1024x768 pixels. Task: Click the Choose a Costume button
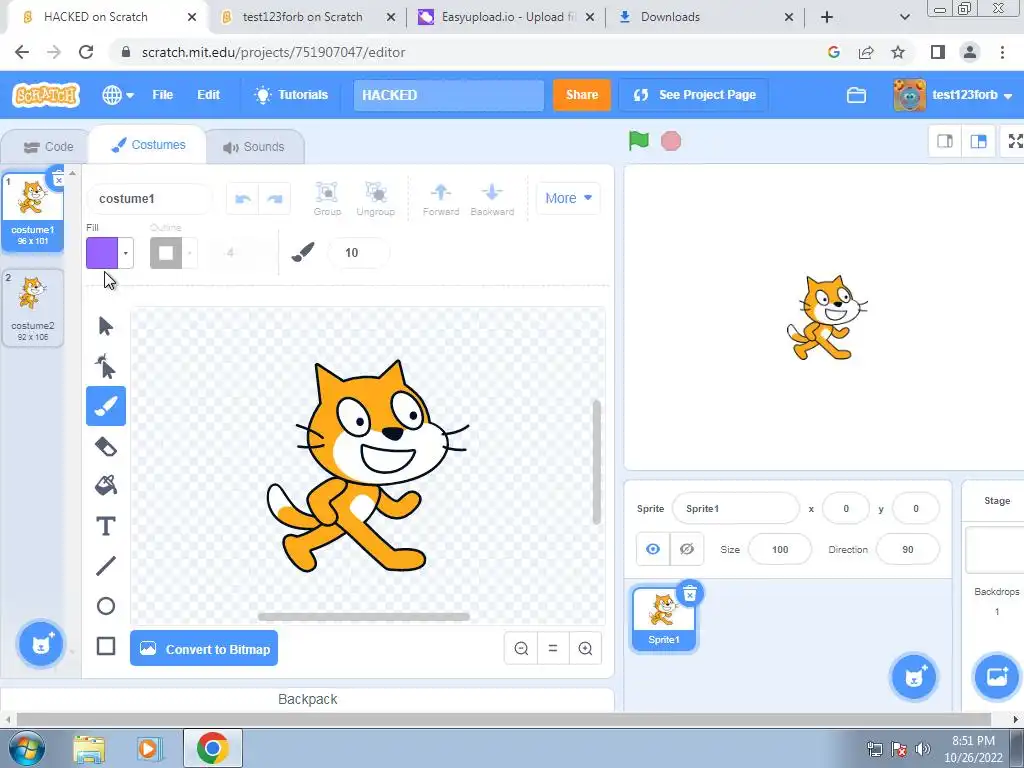pyautogui.click(x=40, y=644)
